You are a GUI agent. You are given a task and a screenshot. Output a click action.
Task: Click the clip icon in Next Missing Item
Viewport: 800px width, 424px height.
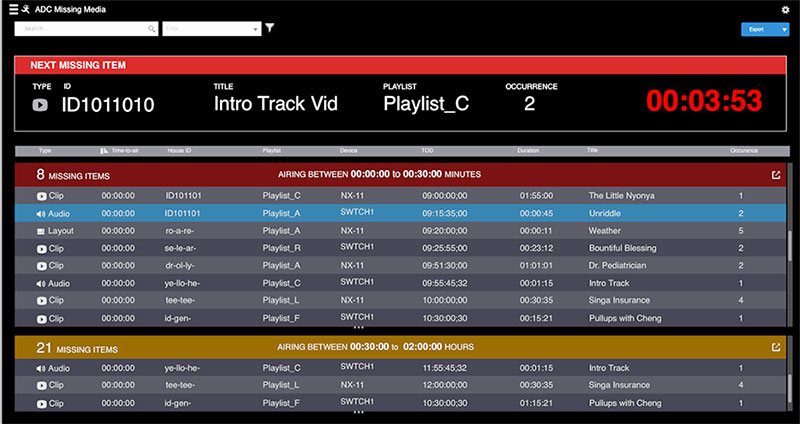41,104
